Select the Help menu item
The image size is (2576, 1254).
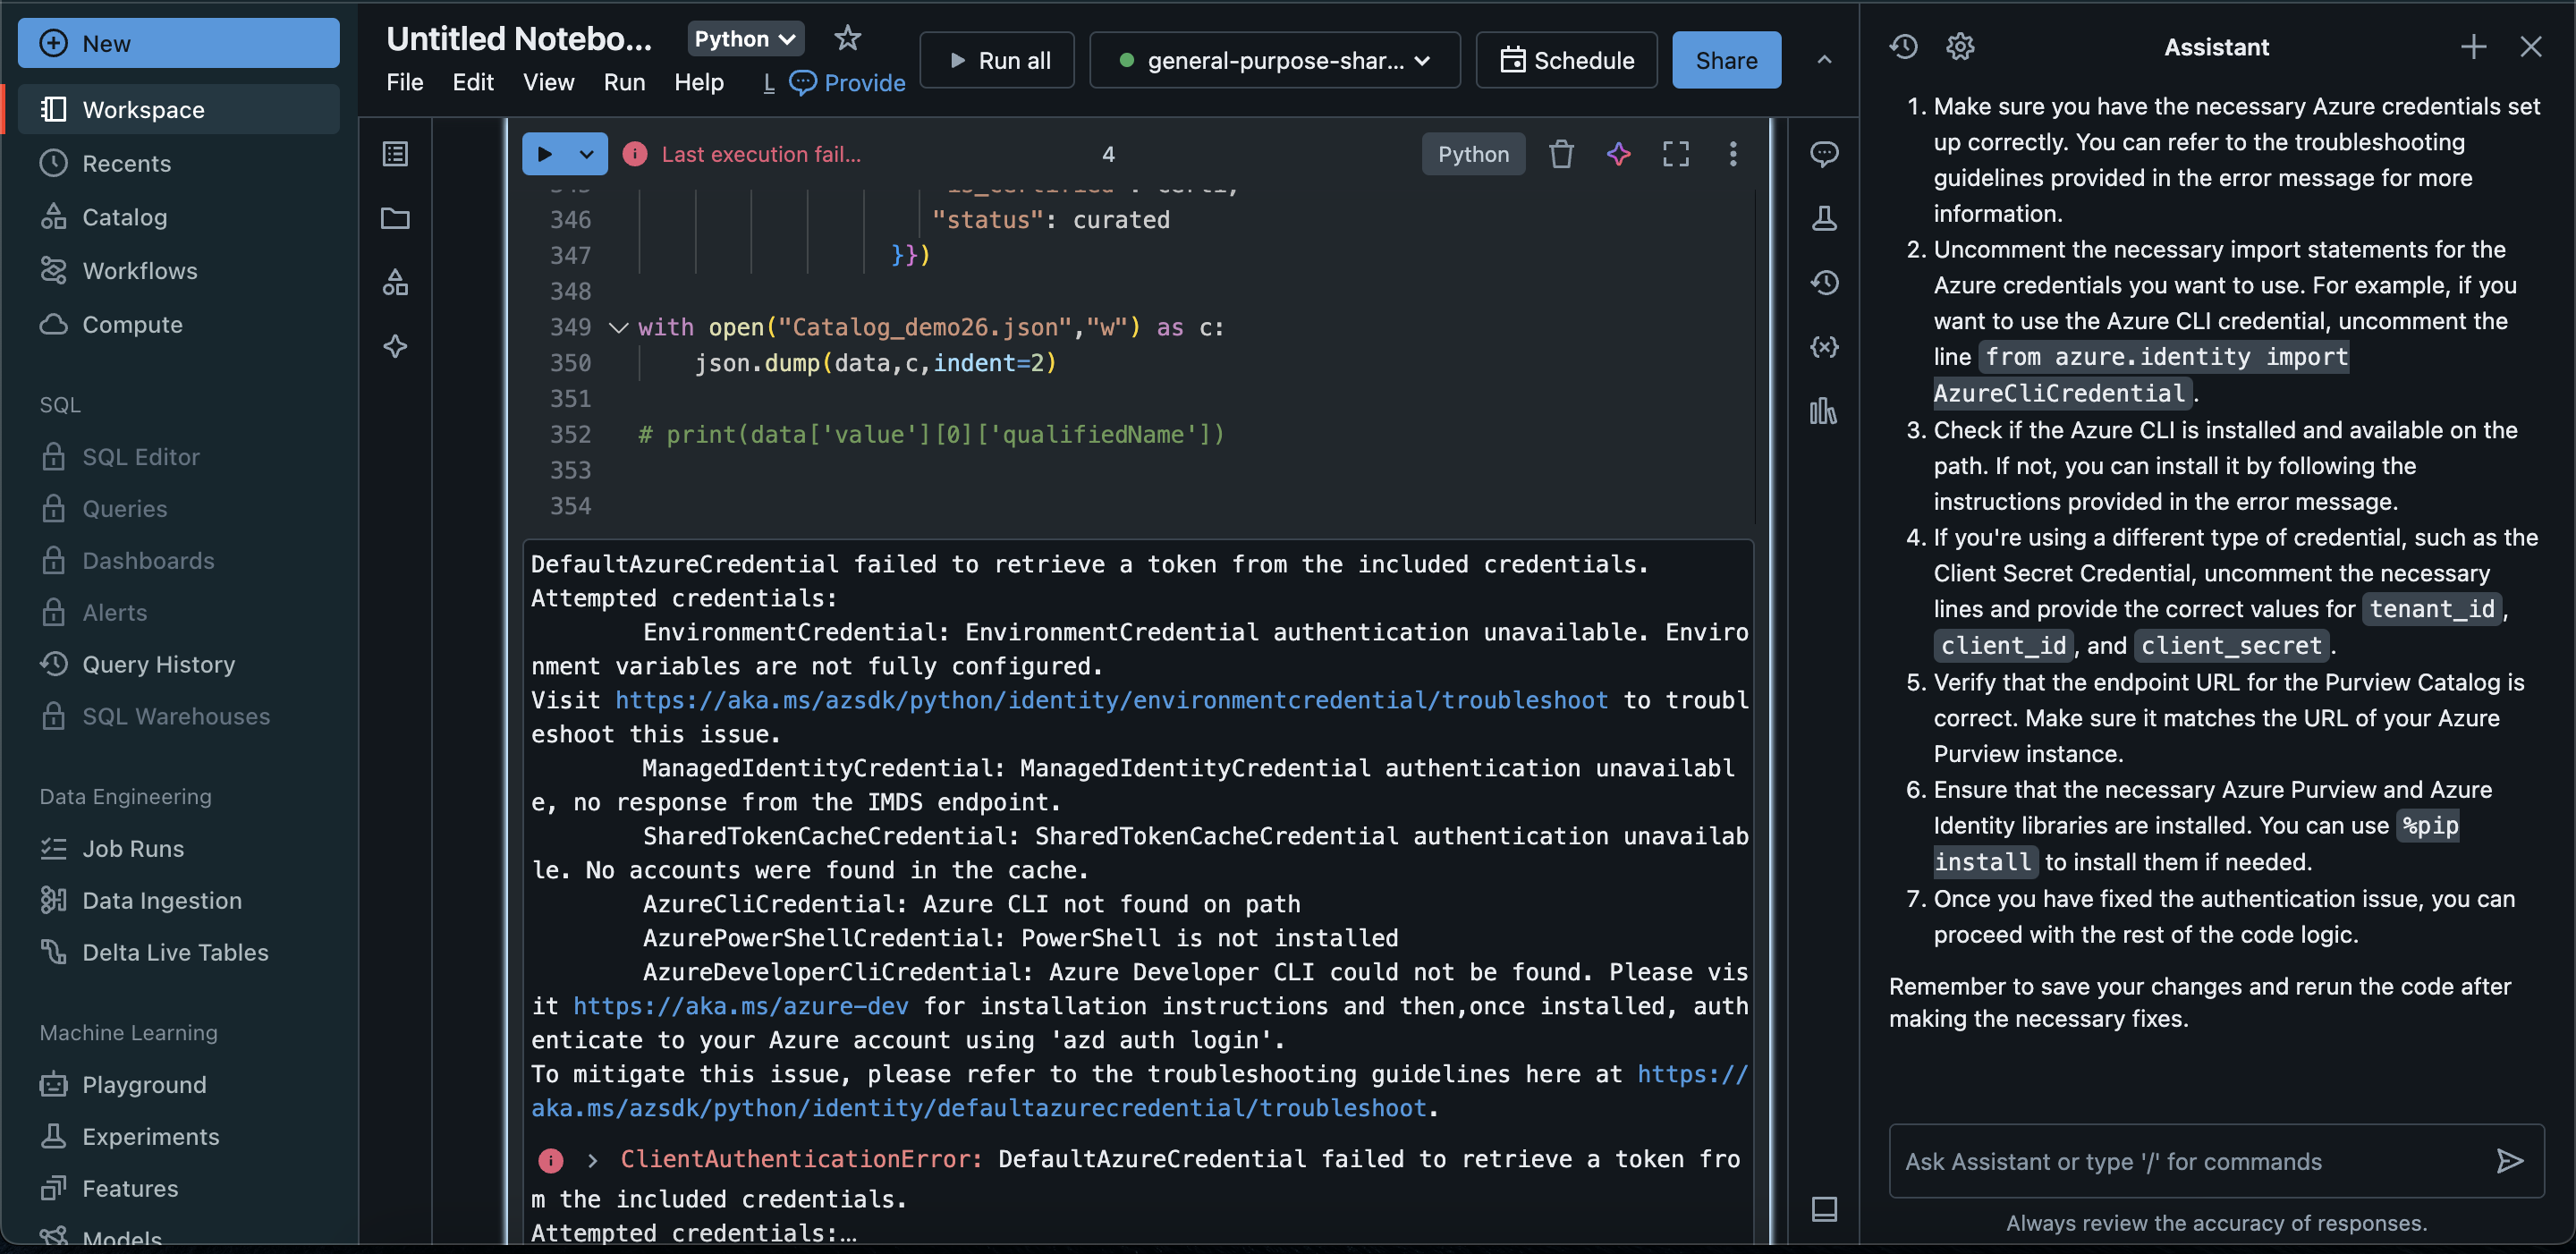[699, 84]
